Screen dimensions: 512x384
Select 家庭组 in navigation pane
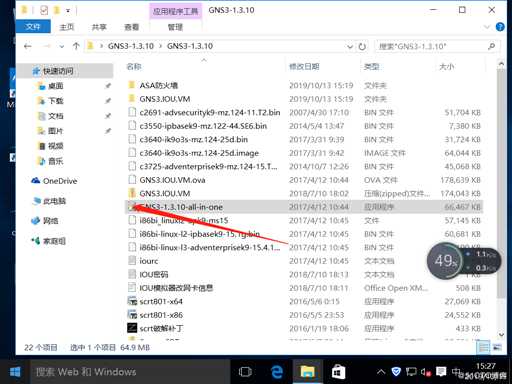click(x=54, y=241)
